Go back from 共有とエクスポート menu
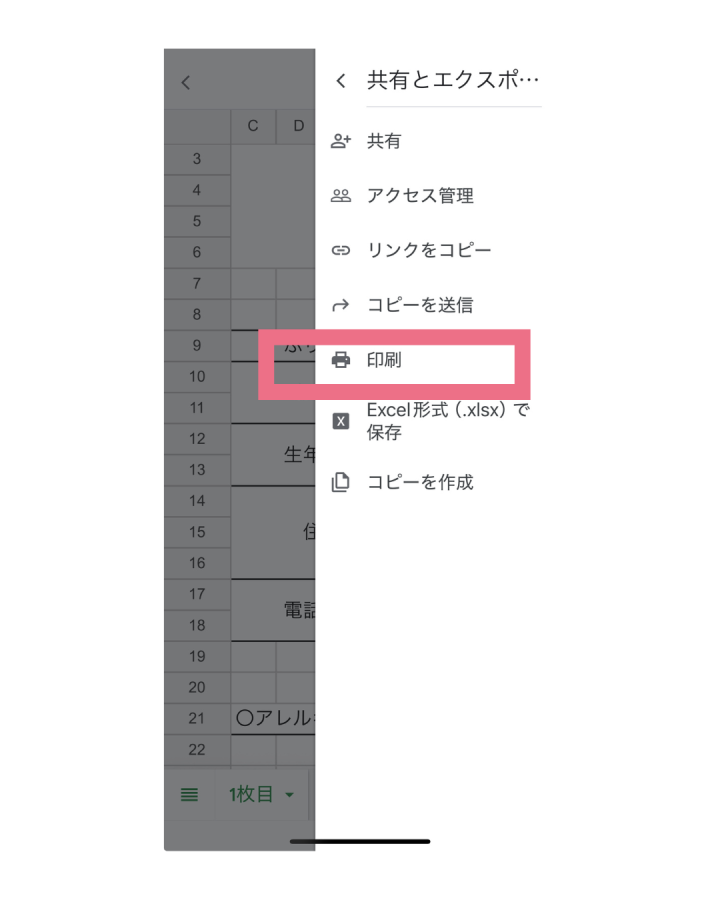The width and height of the screenshot is (720, 900). pos(341,81)
